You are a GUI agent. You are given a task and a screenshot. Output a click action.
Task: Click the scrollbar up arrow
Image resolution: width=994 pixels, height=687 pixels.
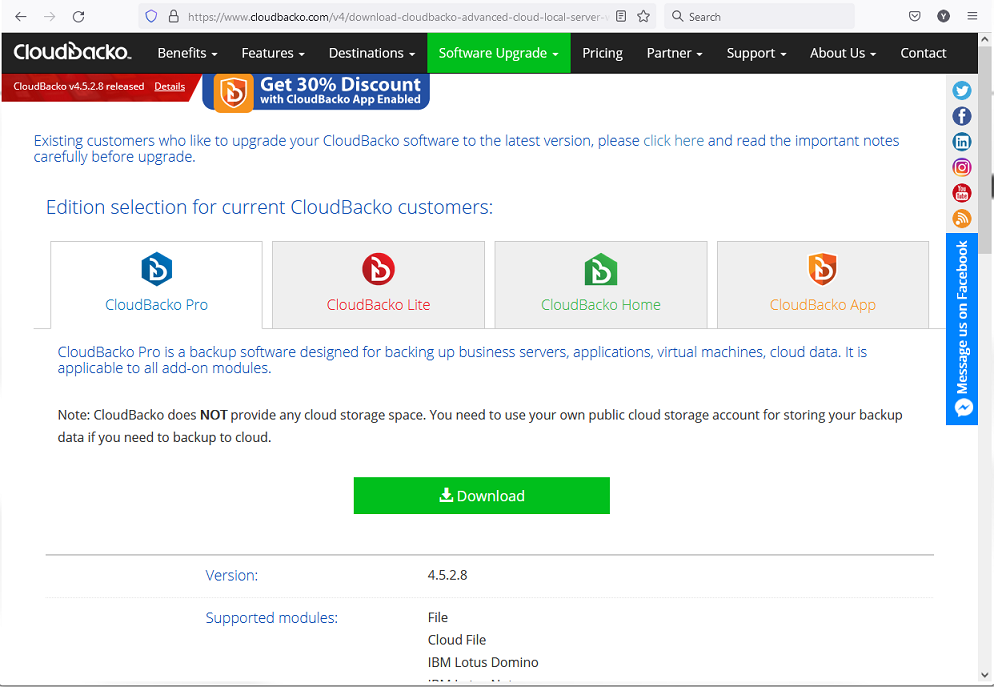(x=985, y=39)
